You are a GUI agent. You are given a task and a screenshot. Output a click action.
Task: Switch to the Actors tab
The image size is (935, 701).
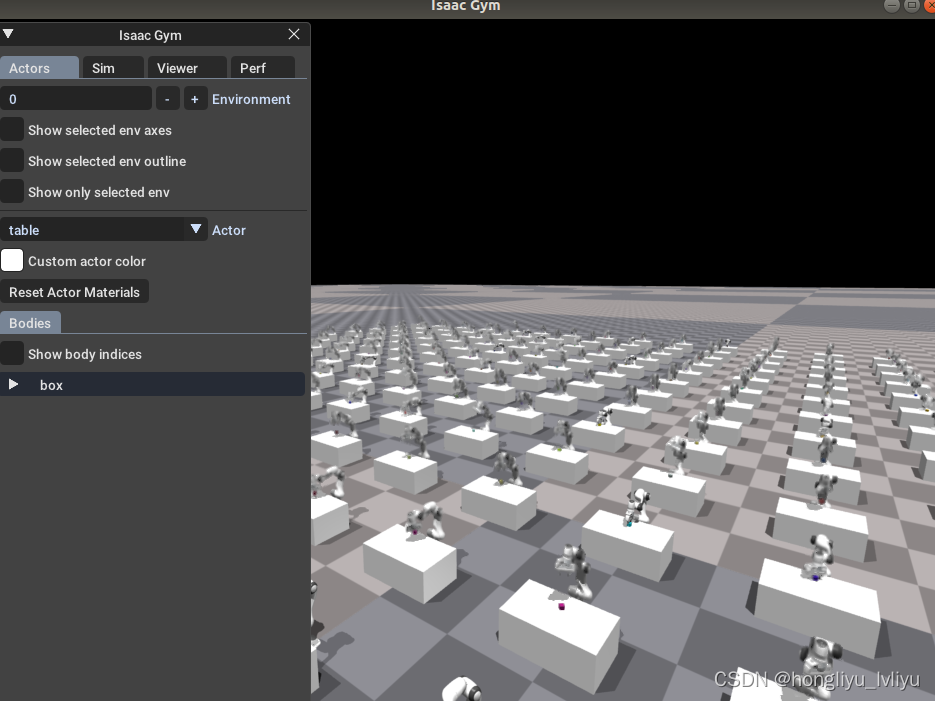coord(39,68)
